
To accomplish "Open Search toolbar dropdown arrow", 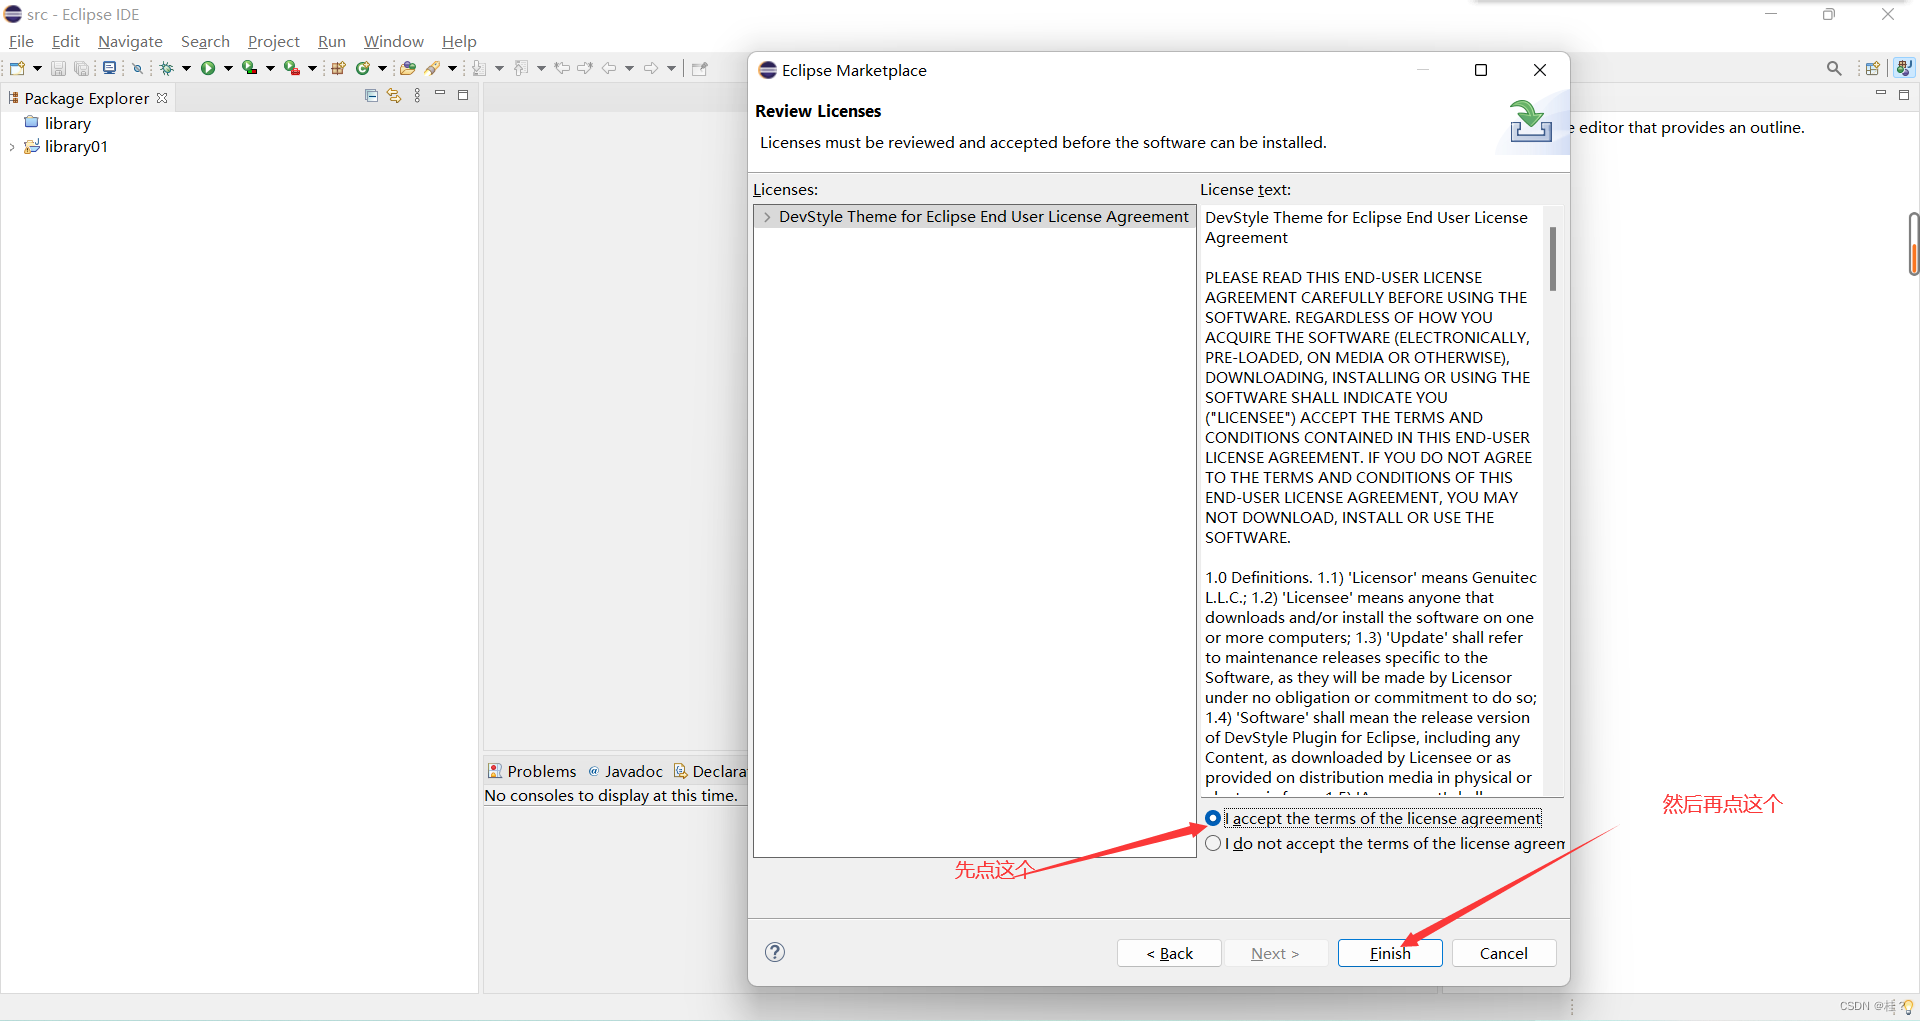I will [x=452, y=68].
